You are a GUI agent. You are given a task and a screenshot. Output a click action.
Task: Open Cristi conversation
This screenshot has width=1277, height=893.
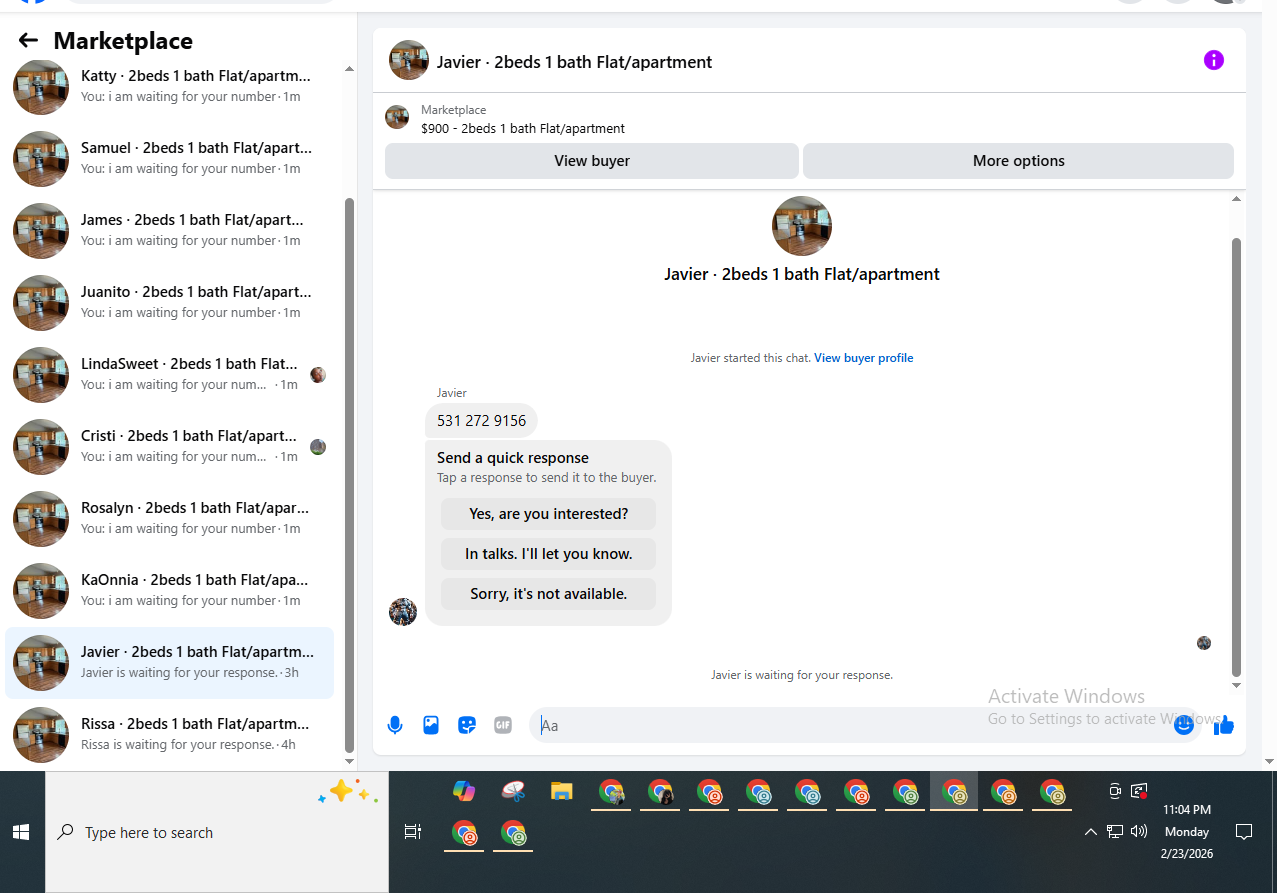pyautogui.click(x=170, y=446)
